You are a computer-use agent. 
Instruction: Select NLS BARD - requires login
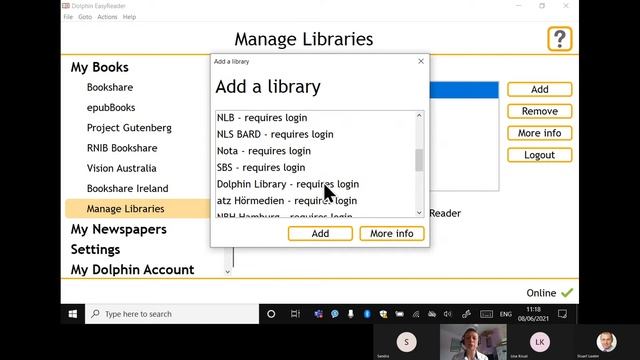tap(315, 134)
